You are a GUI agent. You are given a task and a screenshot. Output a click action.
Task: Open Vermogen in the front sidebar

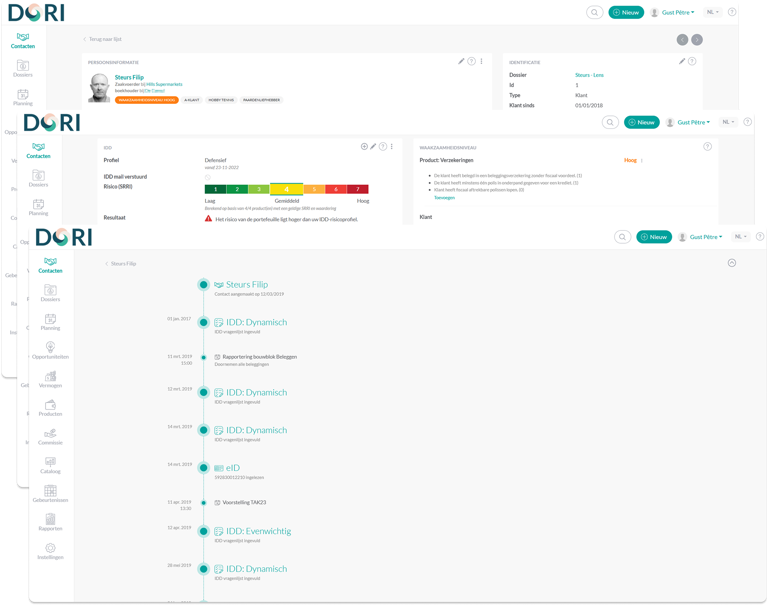pyautogui.click(x=50, y=378)
